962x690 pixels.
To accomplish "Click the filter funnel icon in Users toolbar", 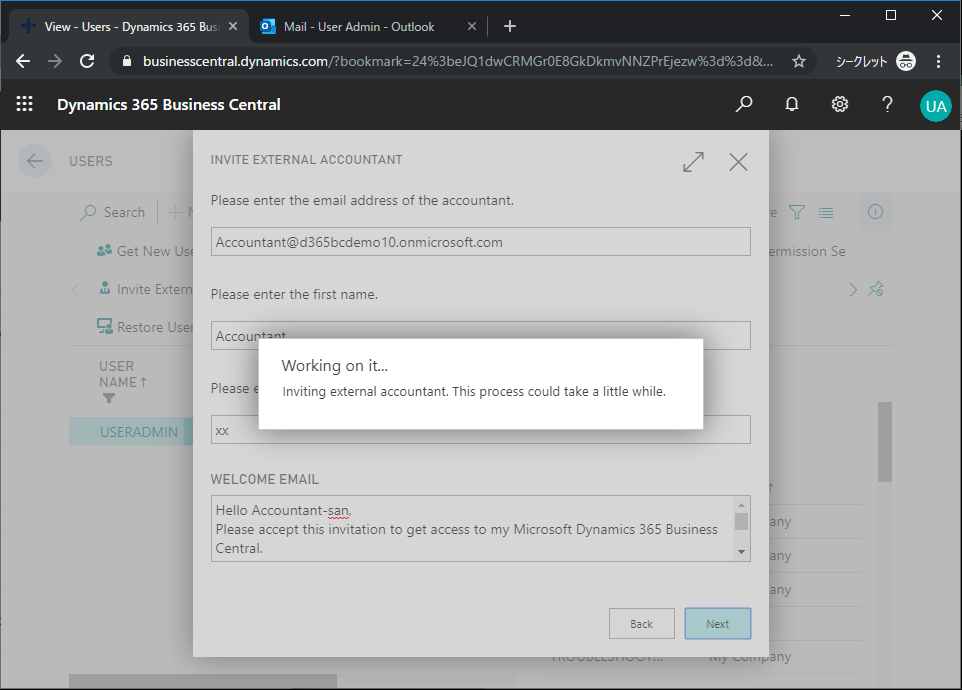I will 796,212.
